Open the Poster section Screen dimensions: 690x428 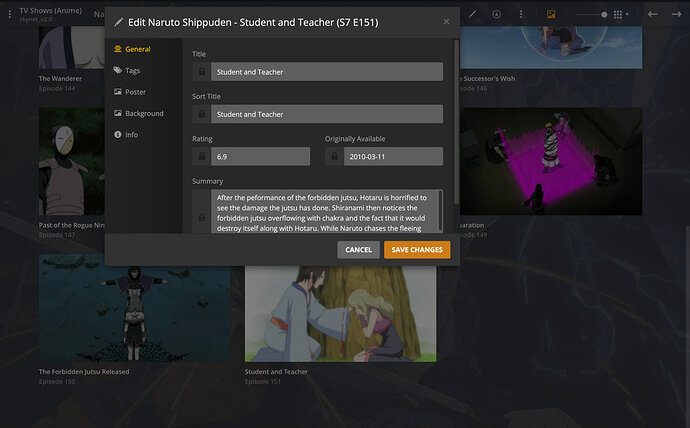(130, 92)
